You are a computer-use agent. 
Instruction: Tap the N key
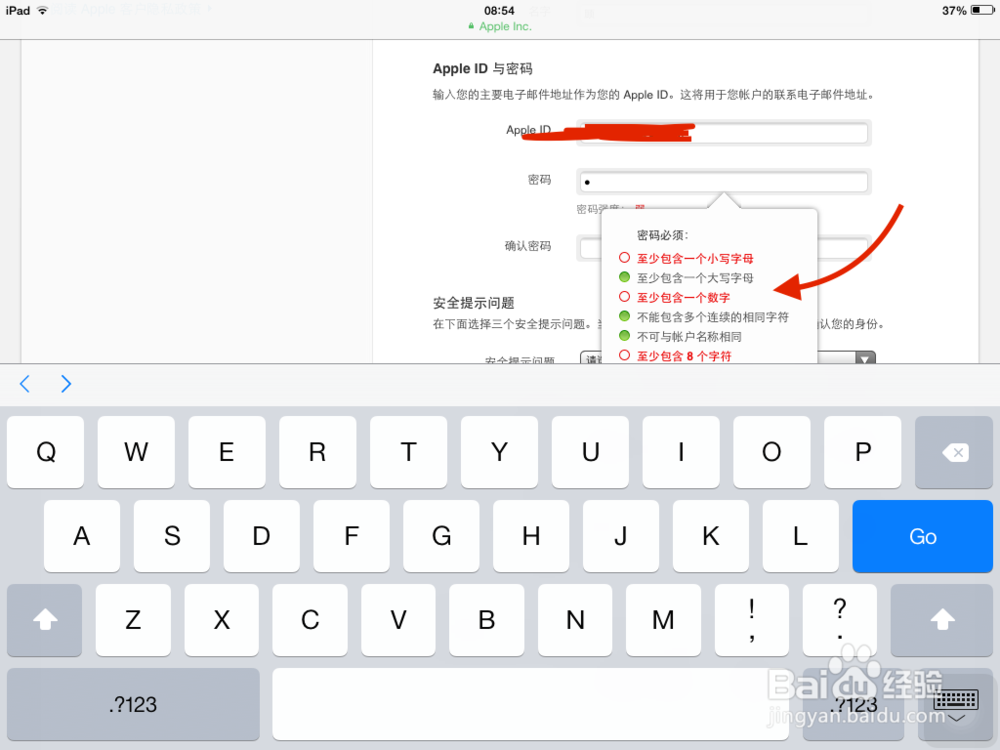[575, 619]
